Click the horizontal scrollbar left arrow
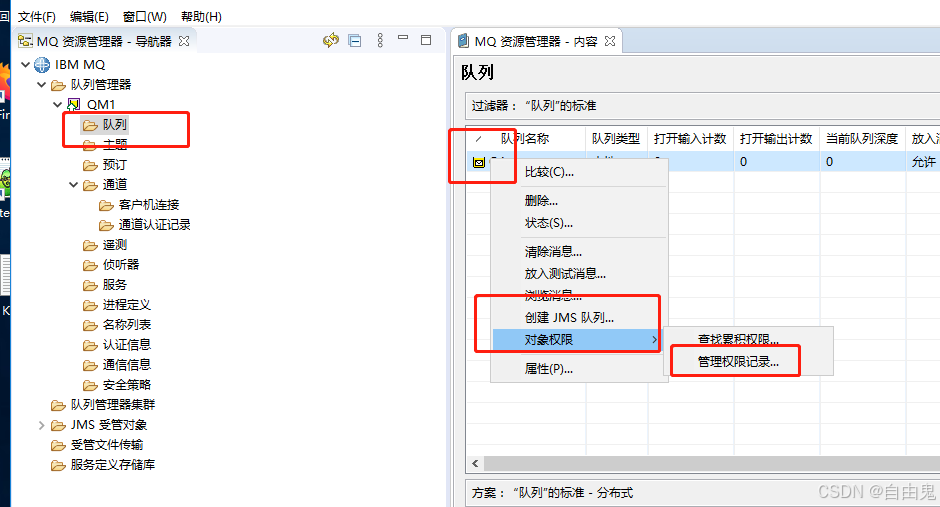 coord(475,463)
